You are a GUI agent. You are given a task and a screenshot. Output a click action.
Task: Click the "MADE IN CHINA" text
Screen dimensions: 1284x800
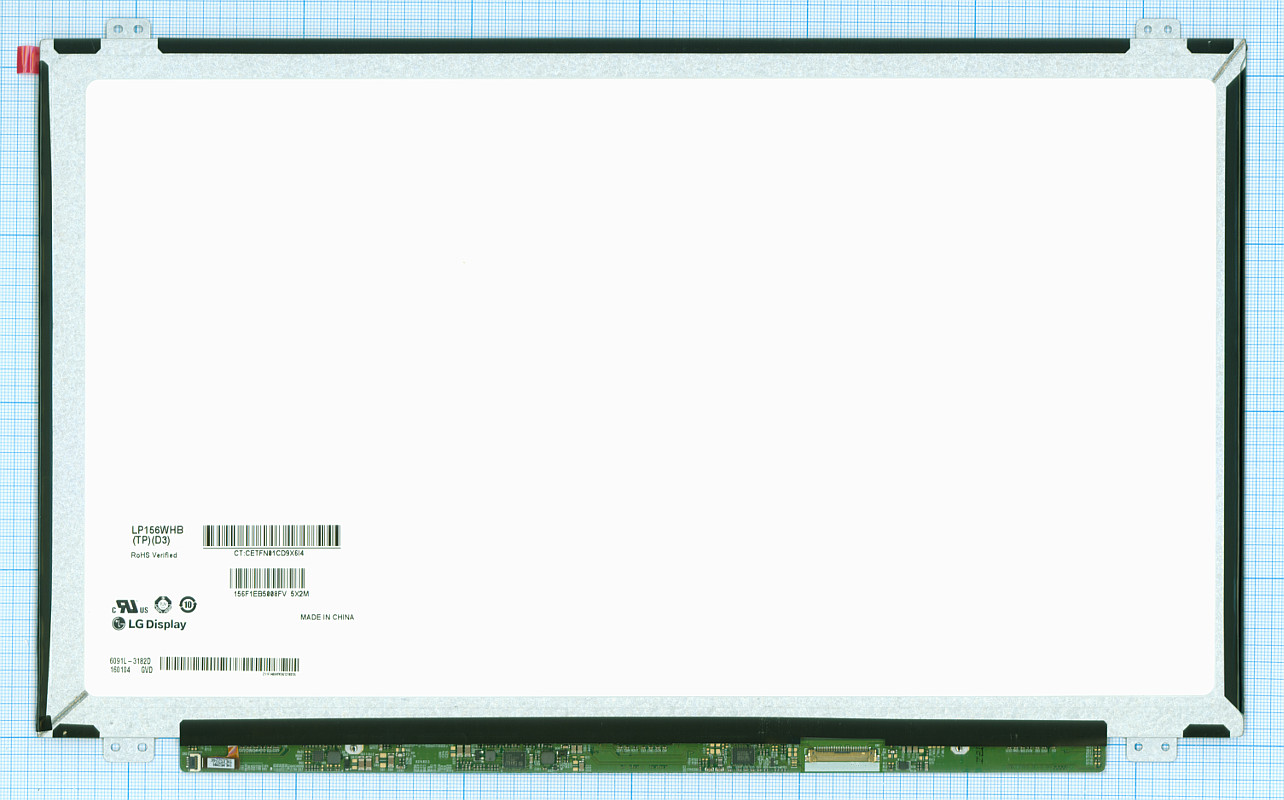click(x=327, y=617)
